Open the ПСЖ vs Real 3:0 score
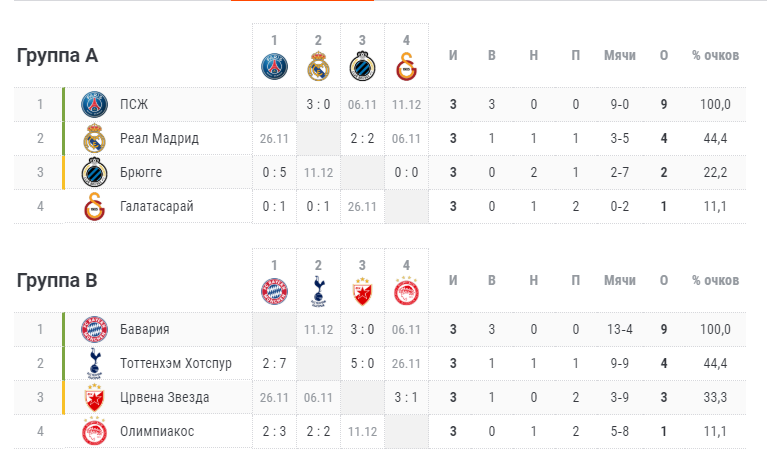 click(x=318, y=104)
